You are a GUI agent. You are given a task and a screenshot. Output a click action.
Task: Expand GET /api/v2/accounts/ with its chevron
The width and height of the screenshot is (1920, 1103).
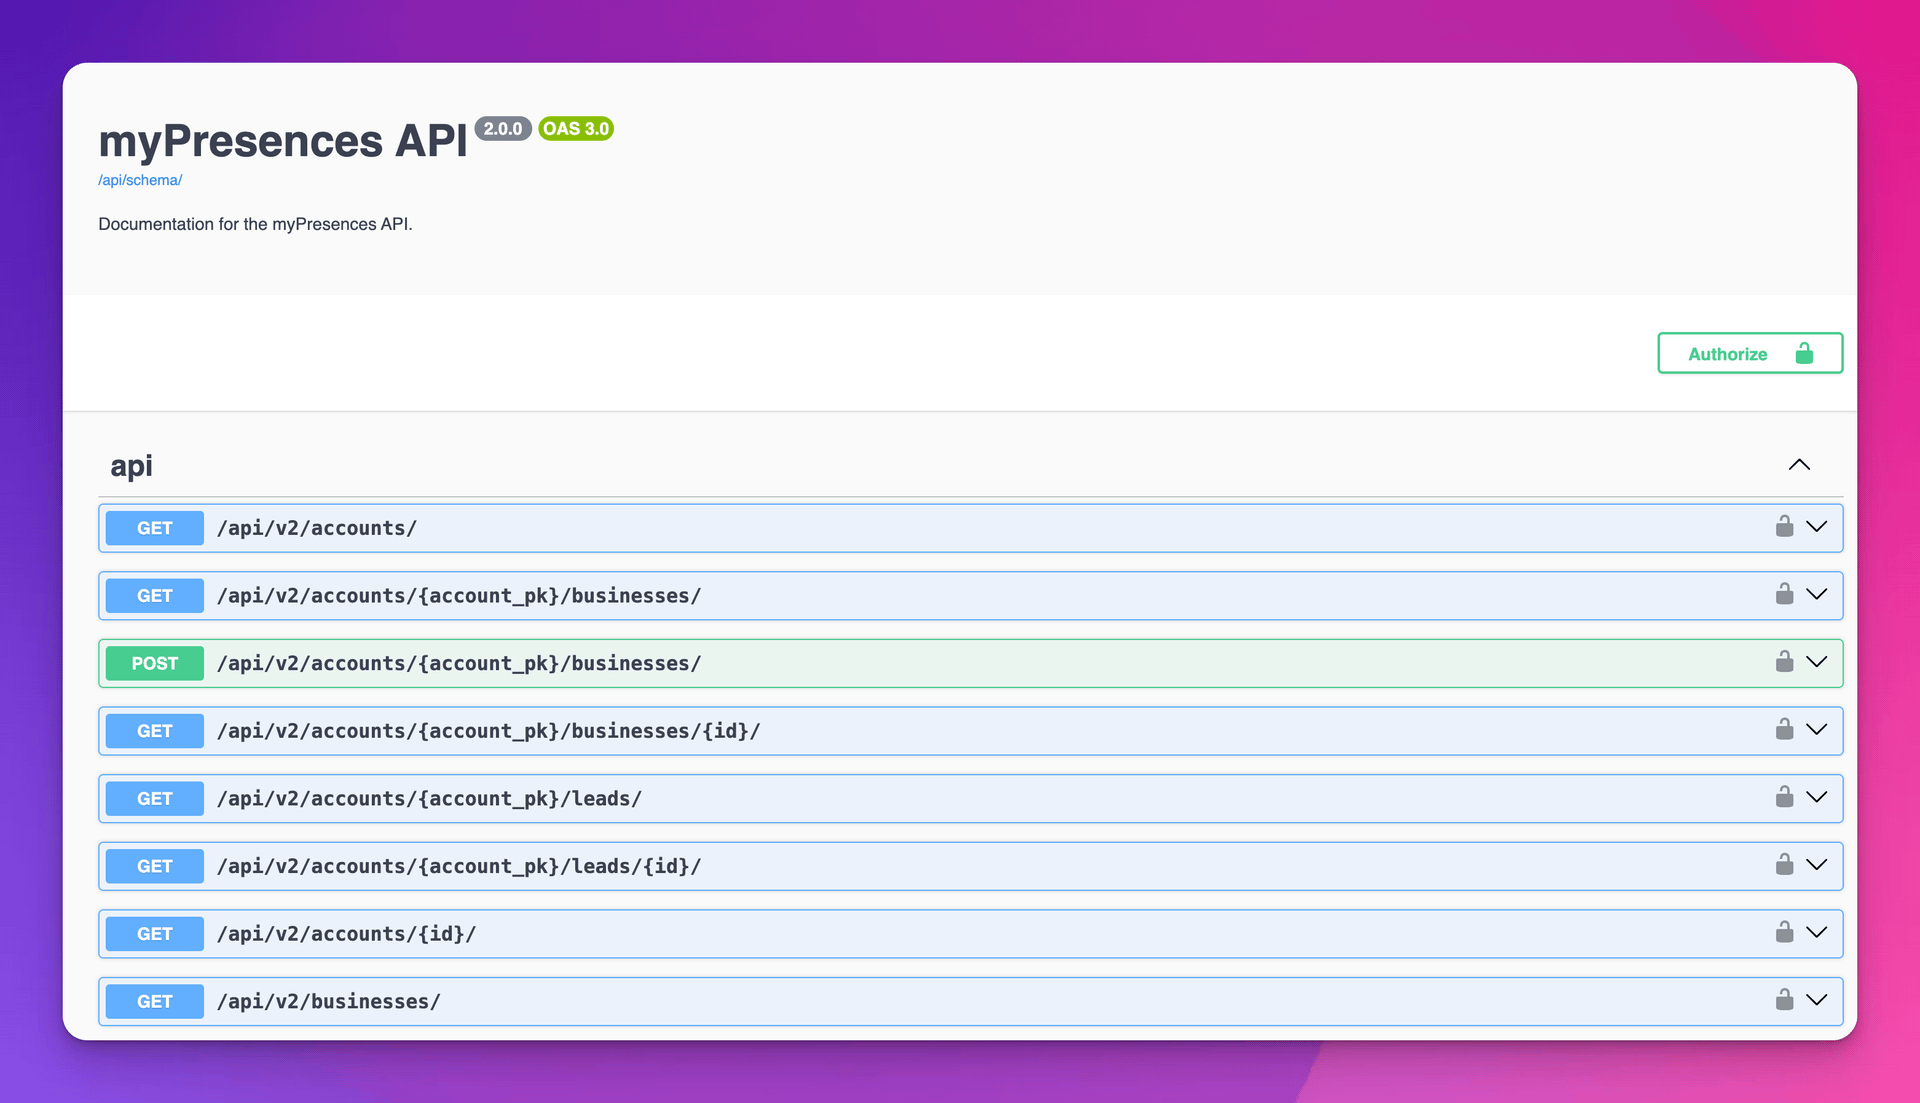coord(1816,527)
